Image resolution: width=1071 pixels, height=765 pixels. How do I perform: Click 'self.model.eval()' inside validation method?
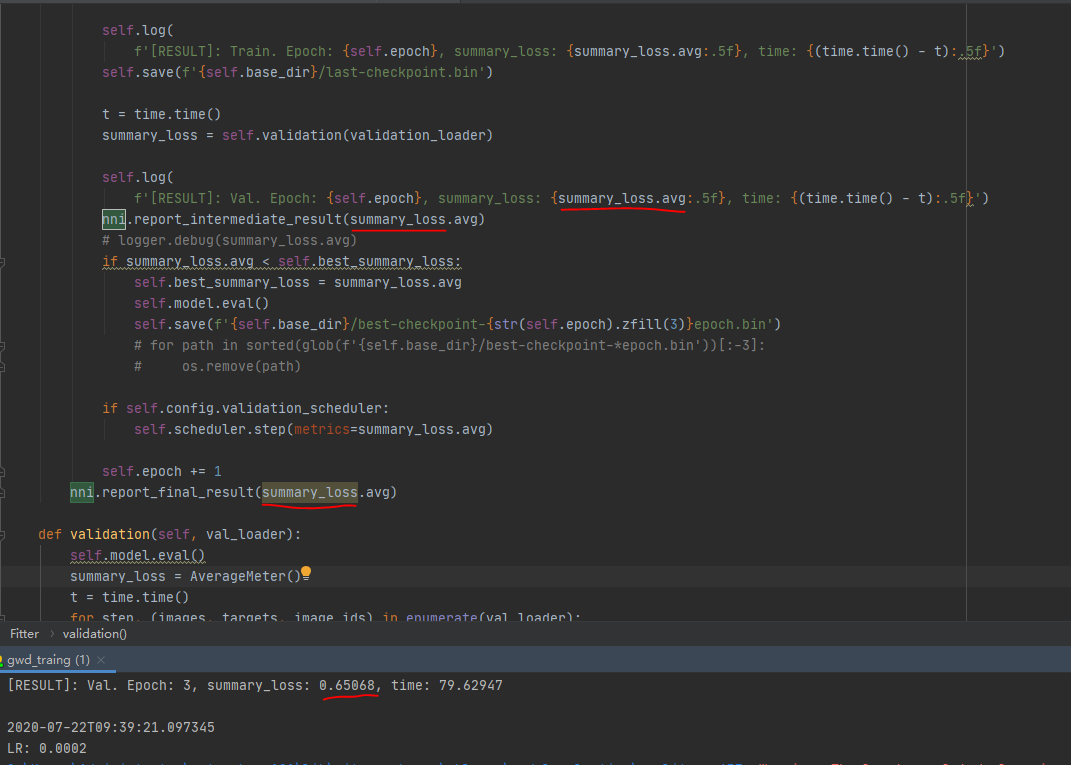pyautogui.click(x=137, y=555)
